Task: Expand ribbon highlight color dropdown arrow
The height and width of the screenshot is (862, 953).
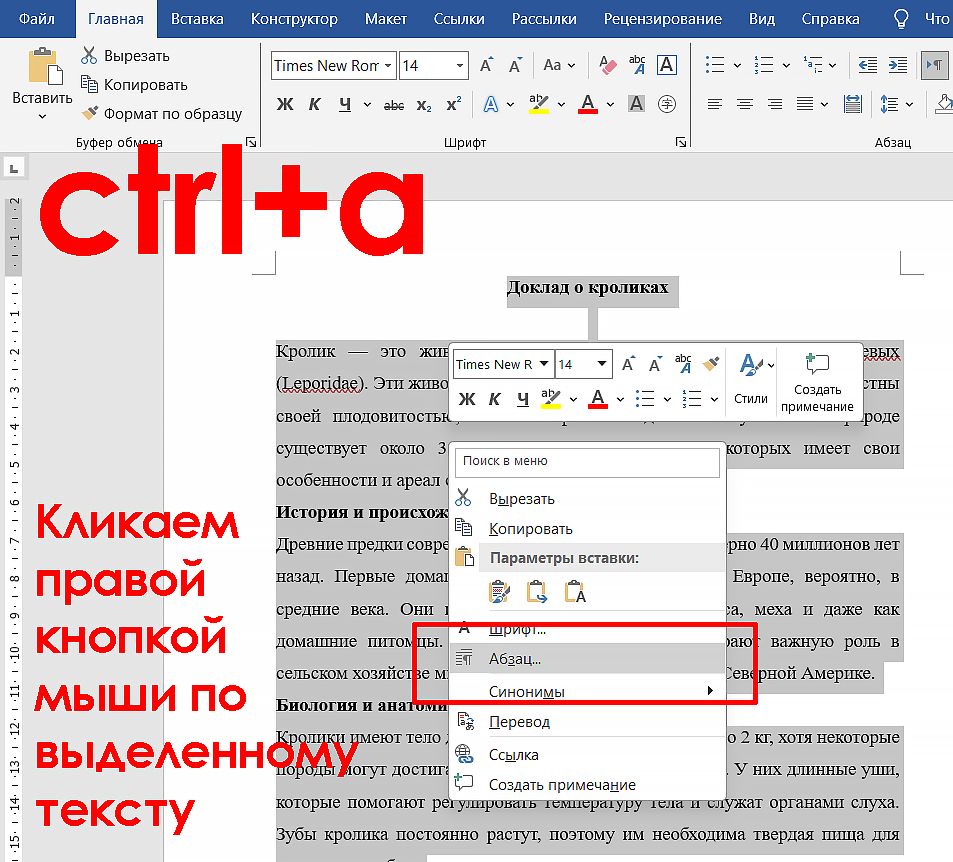Action: (x=561, y=105)
